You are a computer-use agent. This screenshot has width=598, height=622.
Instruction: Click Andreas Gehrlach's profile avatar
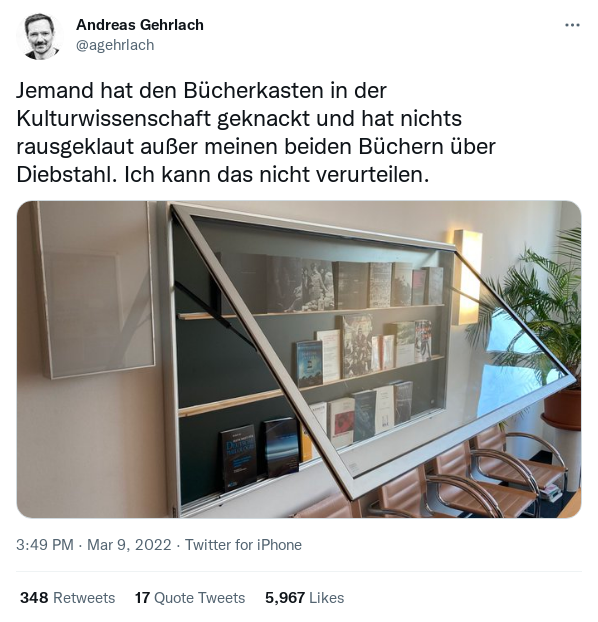(x=40, y=36)
